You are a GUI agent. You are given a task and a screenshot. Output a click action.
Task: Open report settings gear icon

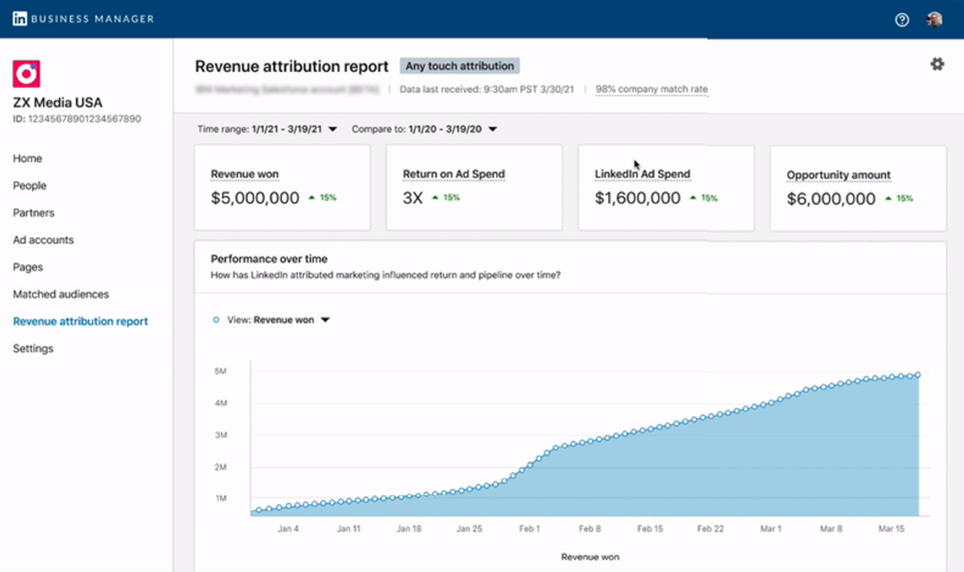937,64
